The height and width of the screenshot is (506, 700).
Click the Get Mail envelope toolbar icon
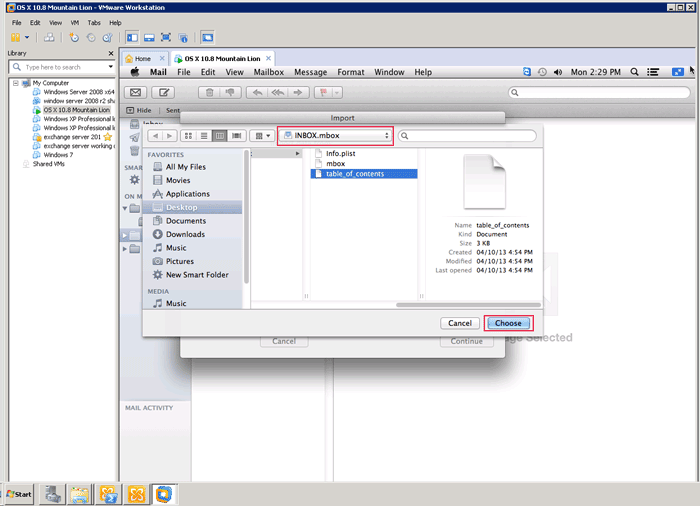pos(135,92)
